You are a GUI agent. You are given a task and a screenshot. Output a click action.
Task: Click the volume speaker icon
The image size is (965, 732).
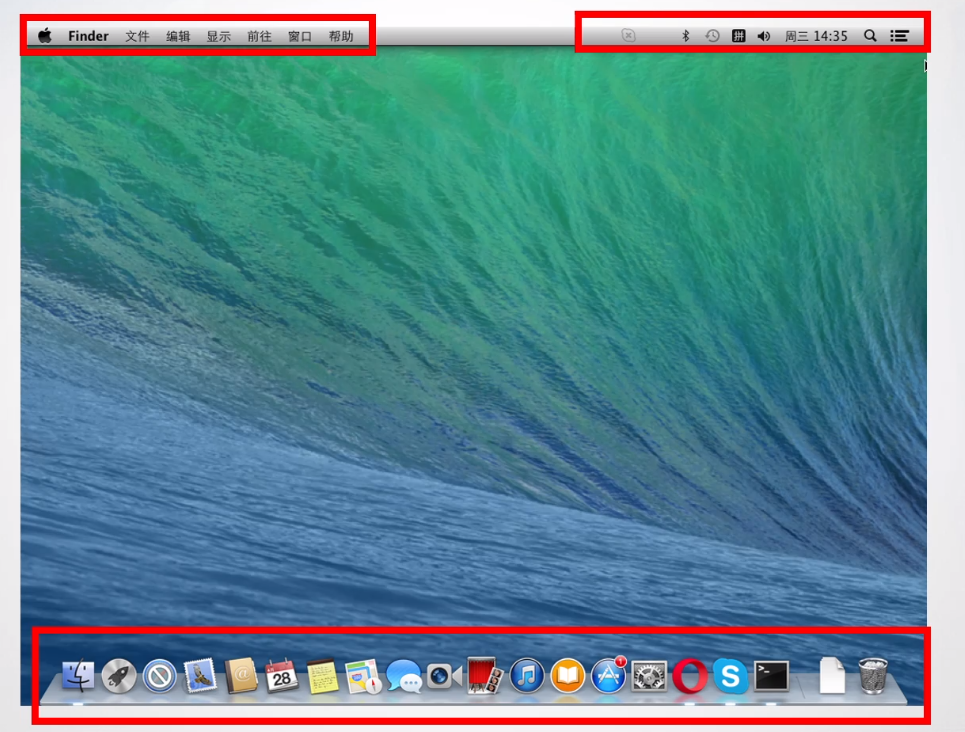(764, 36)
